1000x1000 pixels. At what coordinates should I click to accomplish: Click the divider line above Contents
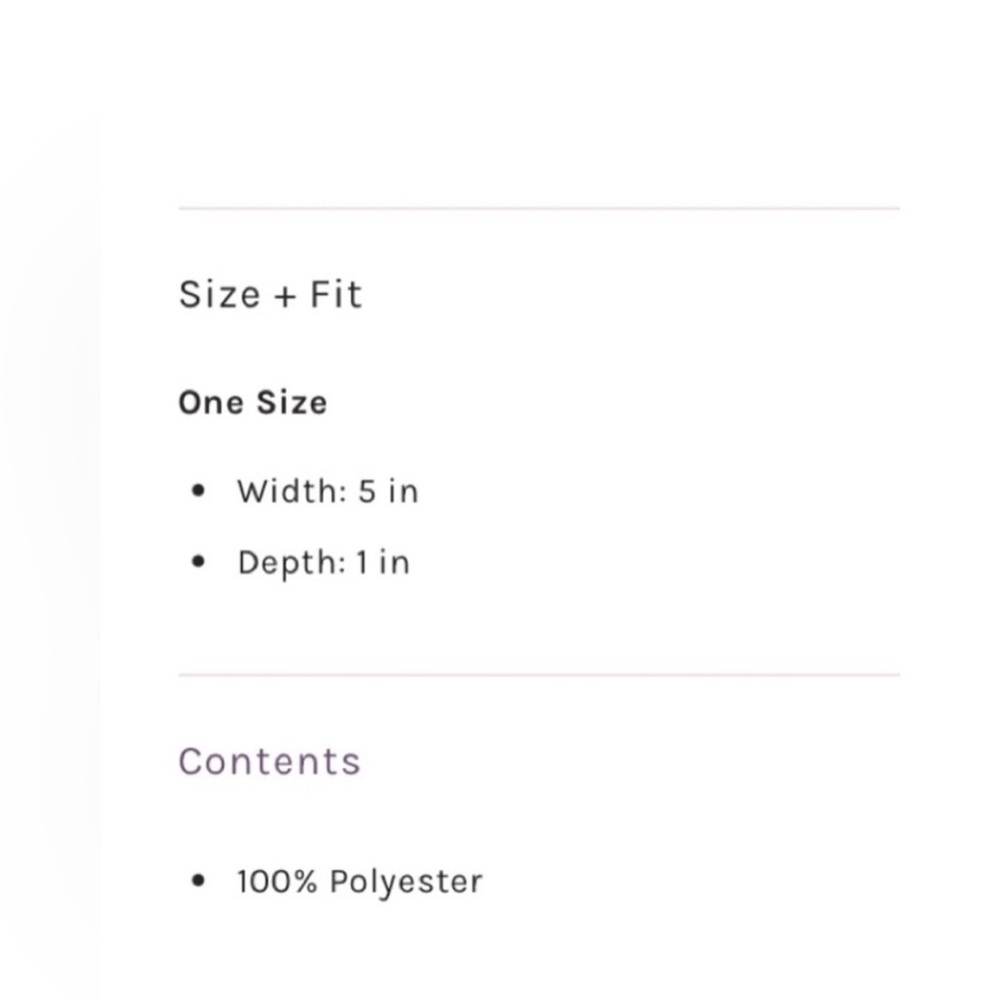click(540, 674)
